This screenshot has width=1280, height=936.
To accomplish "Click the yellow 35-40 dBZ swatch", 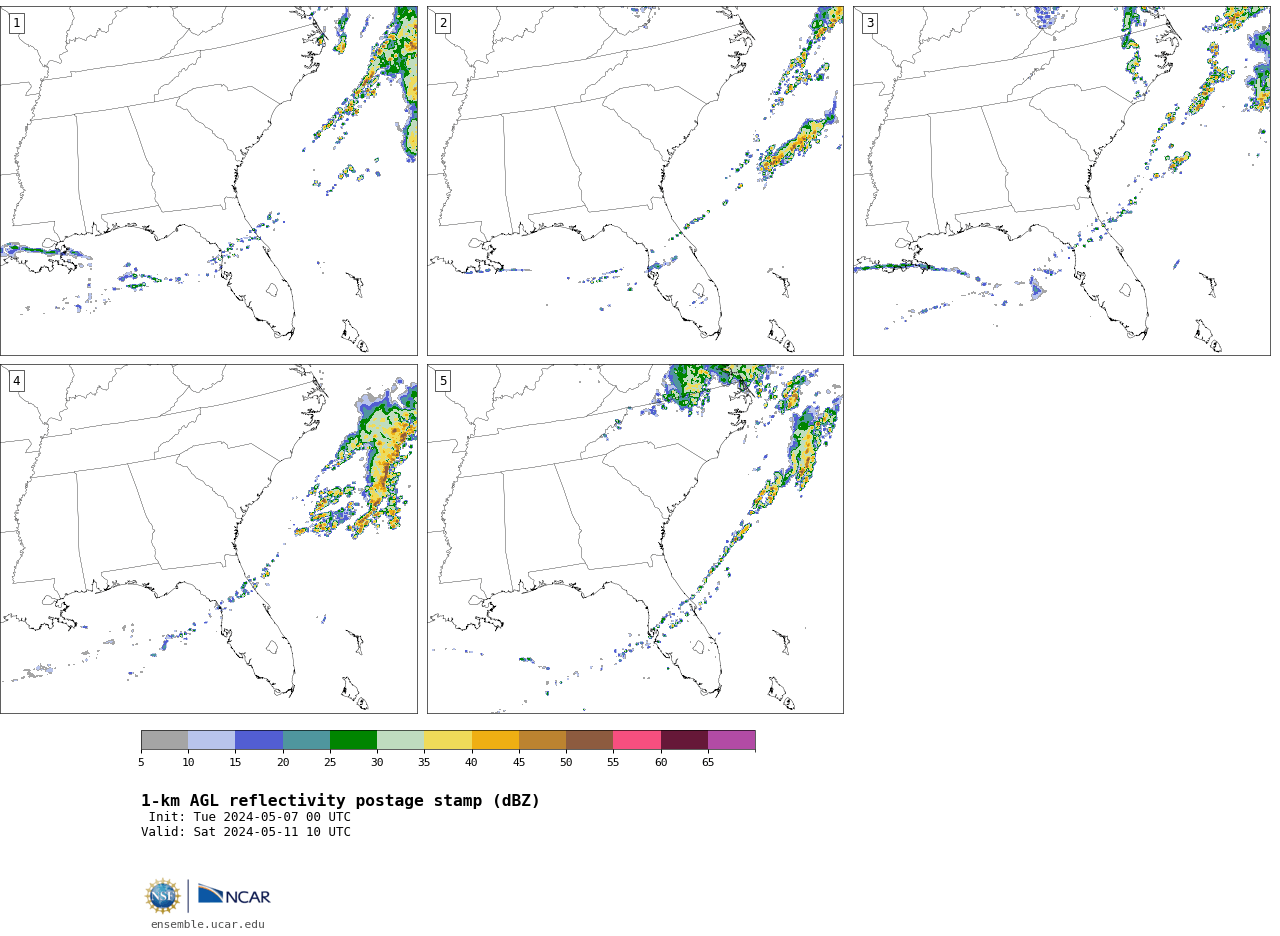I will click(x=448, y=740).
